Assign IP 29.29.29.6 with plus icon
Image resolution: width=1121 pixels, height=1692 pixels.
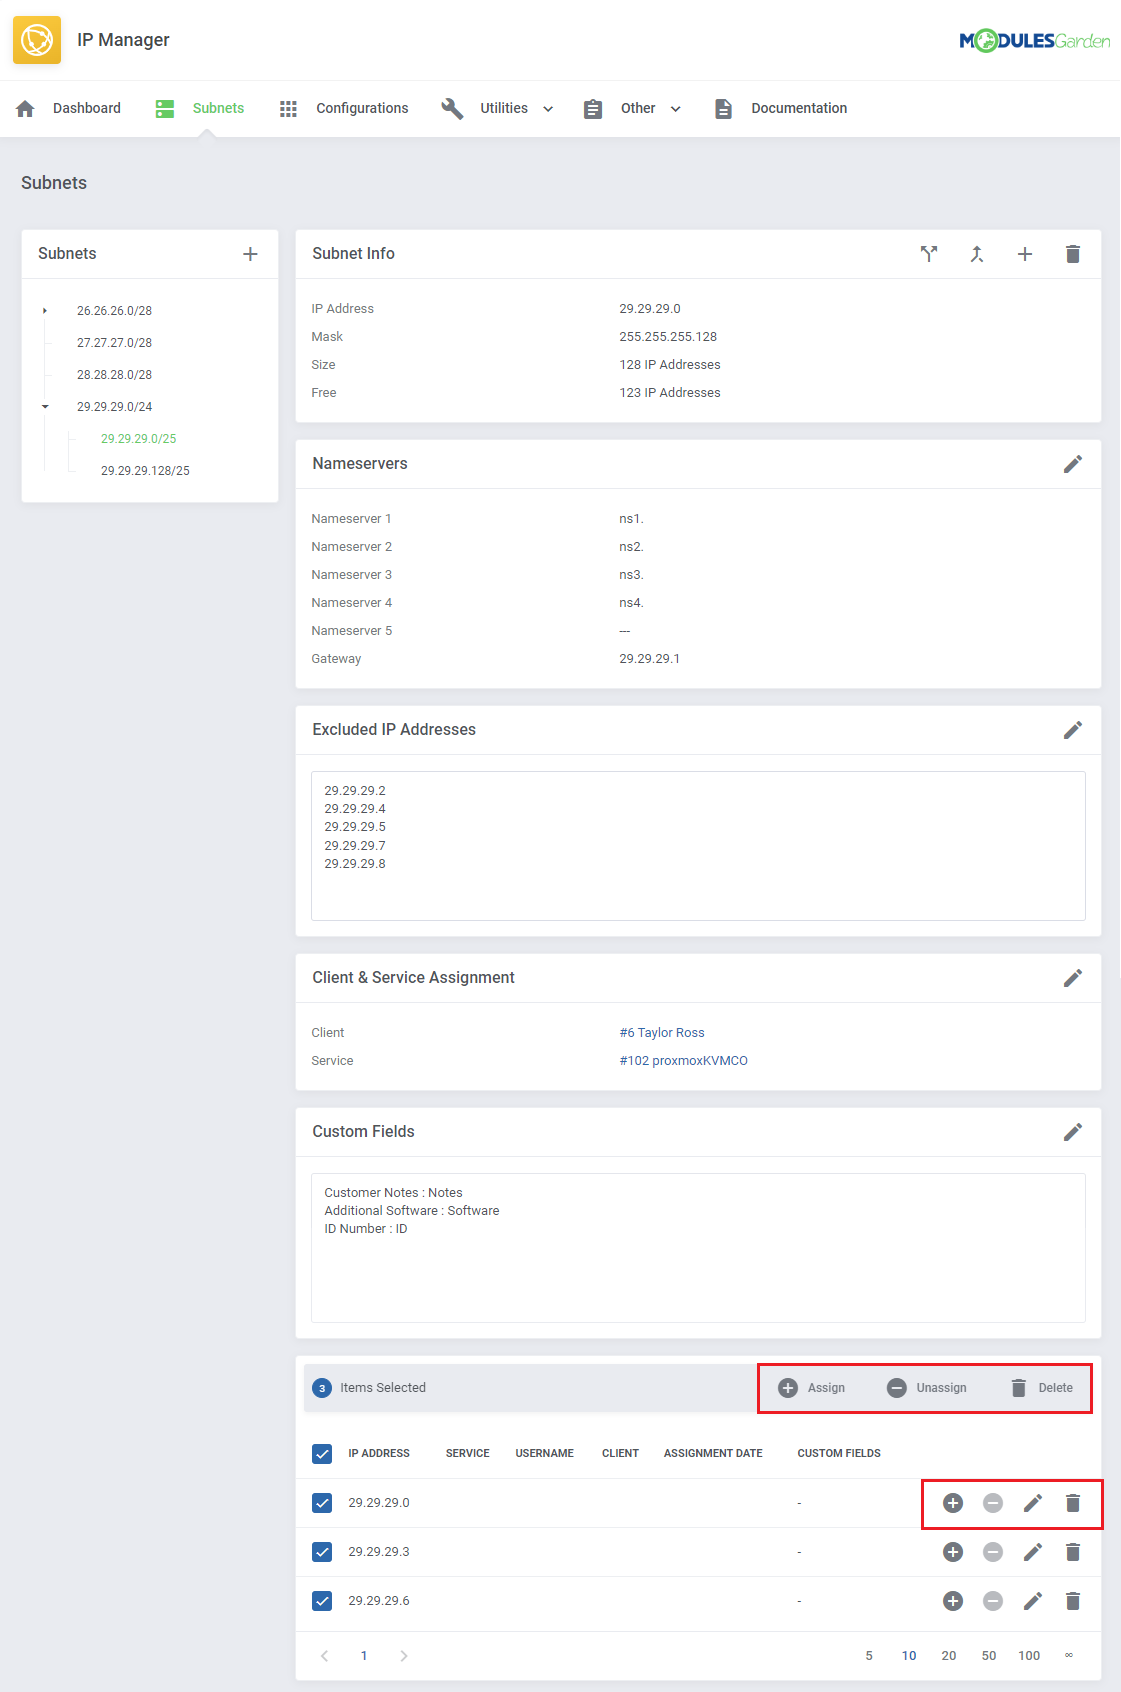click(x=953, y=1601)
